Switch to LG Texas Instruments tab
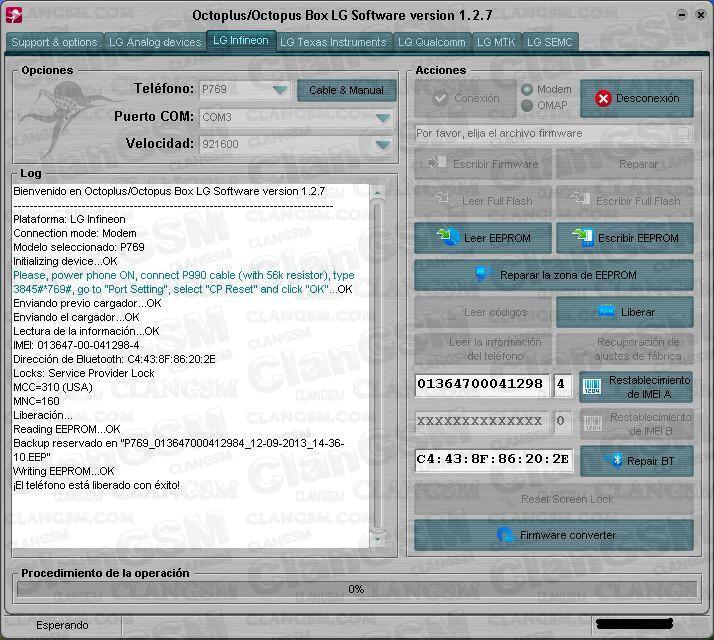 coord(333,42)
